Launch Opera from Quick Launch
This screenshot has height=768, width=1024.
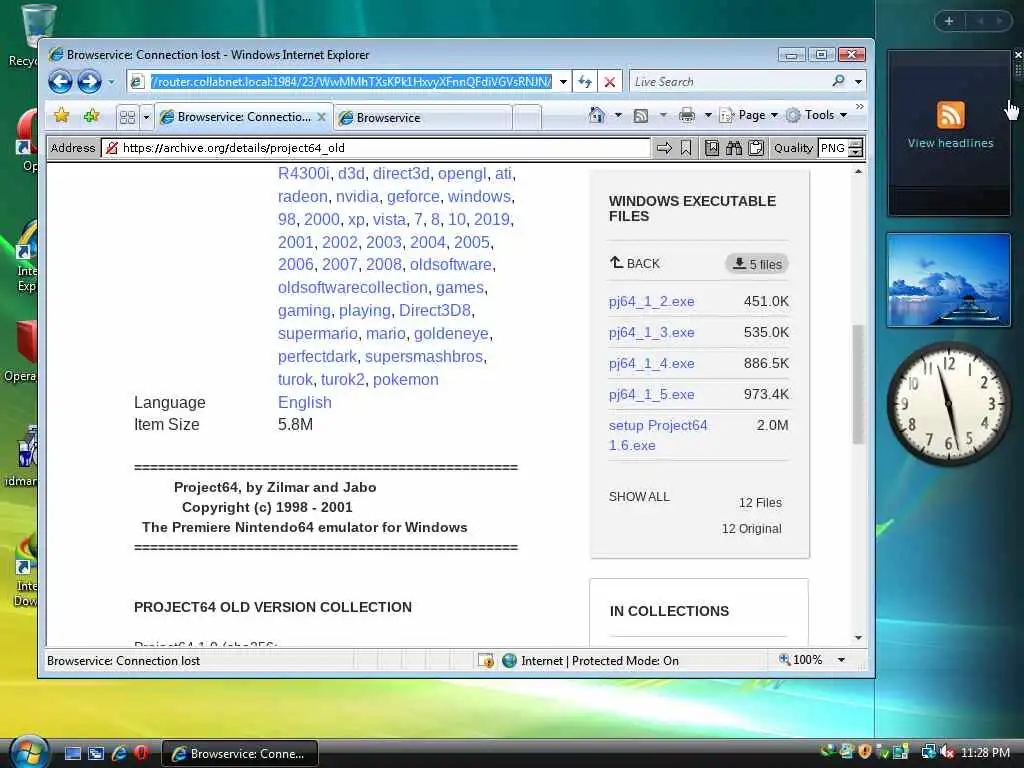pos(141,753)
